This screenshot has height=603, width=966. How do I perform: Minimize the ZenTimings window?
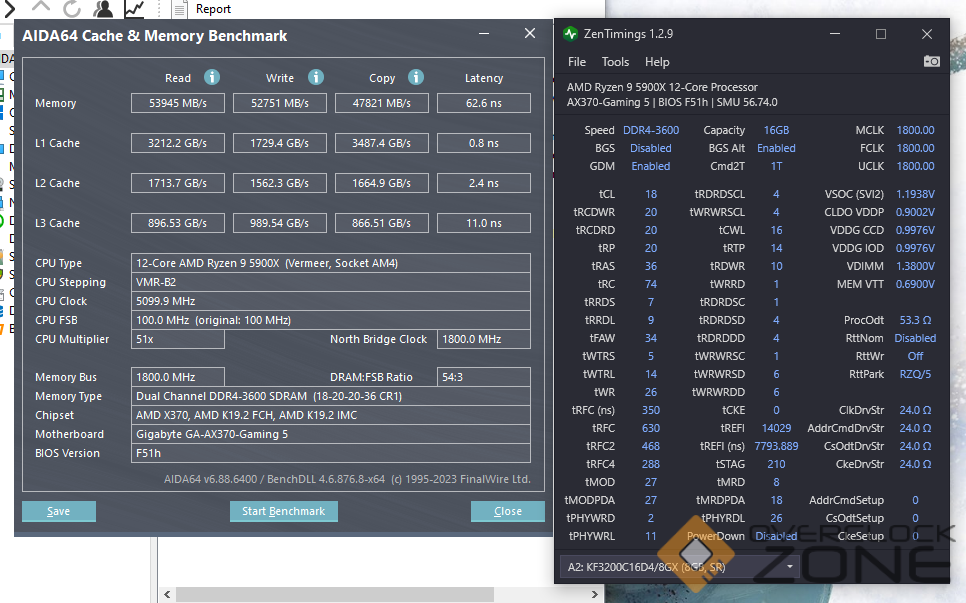point(835,34)
